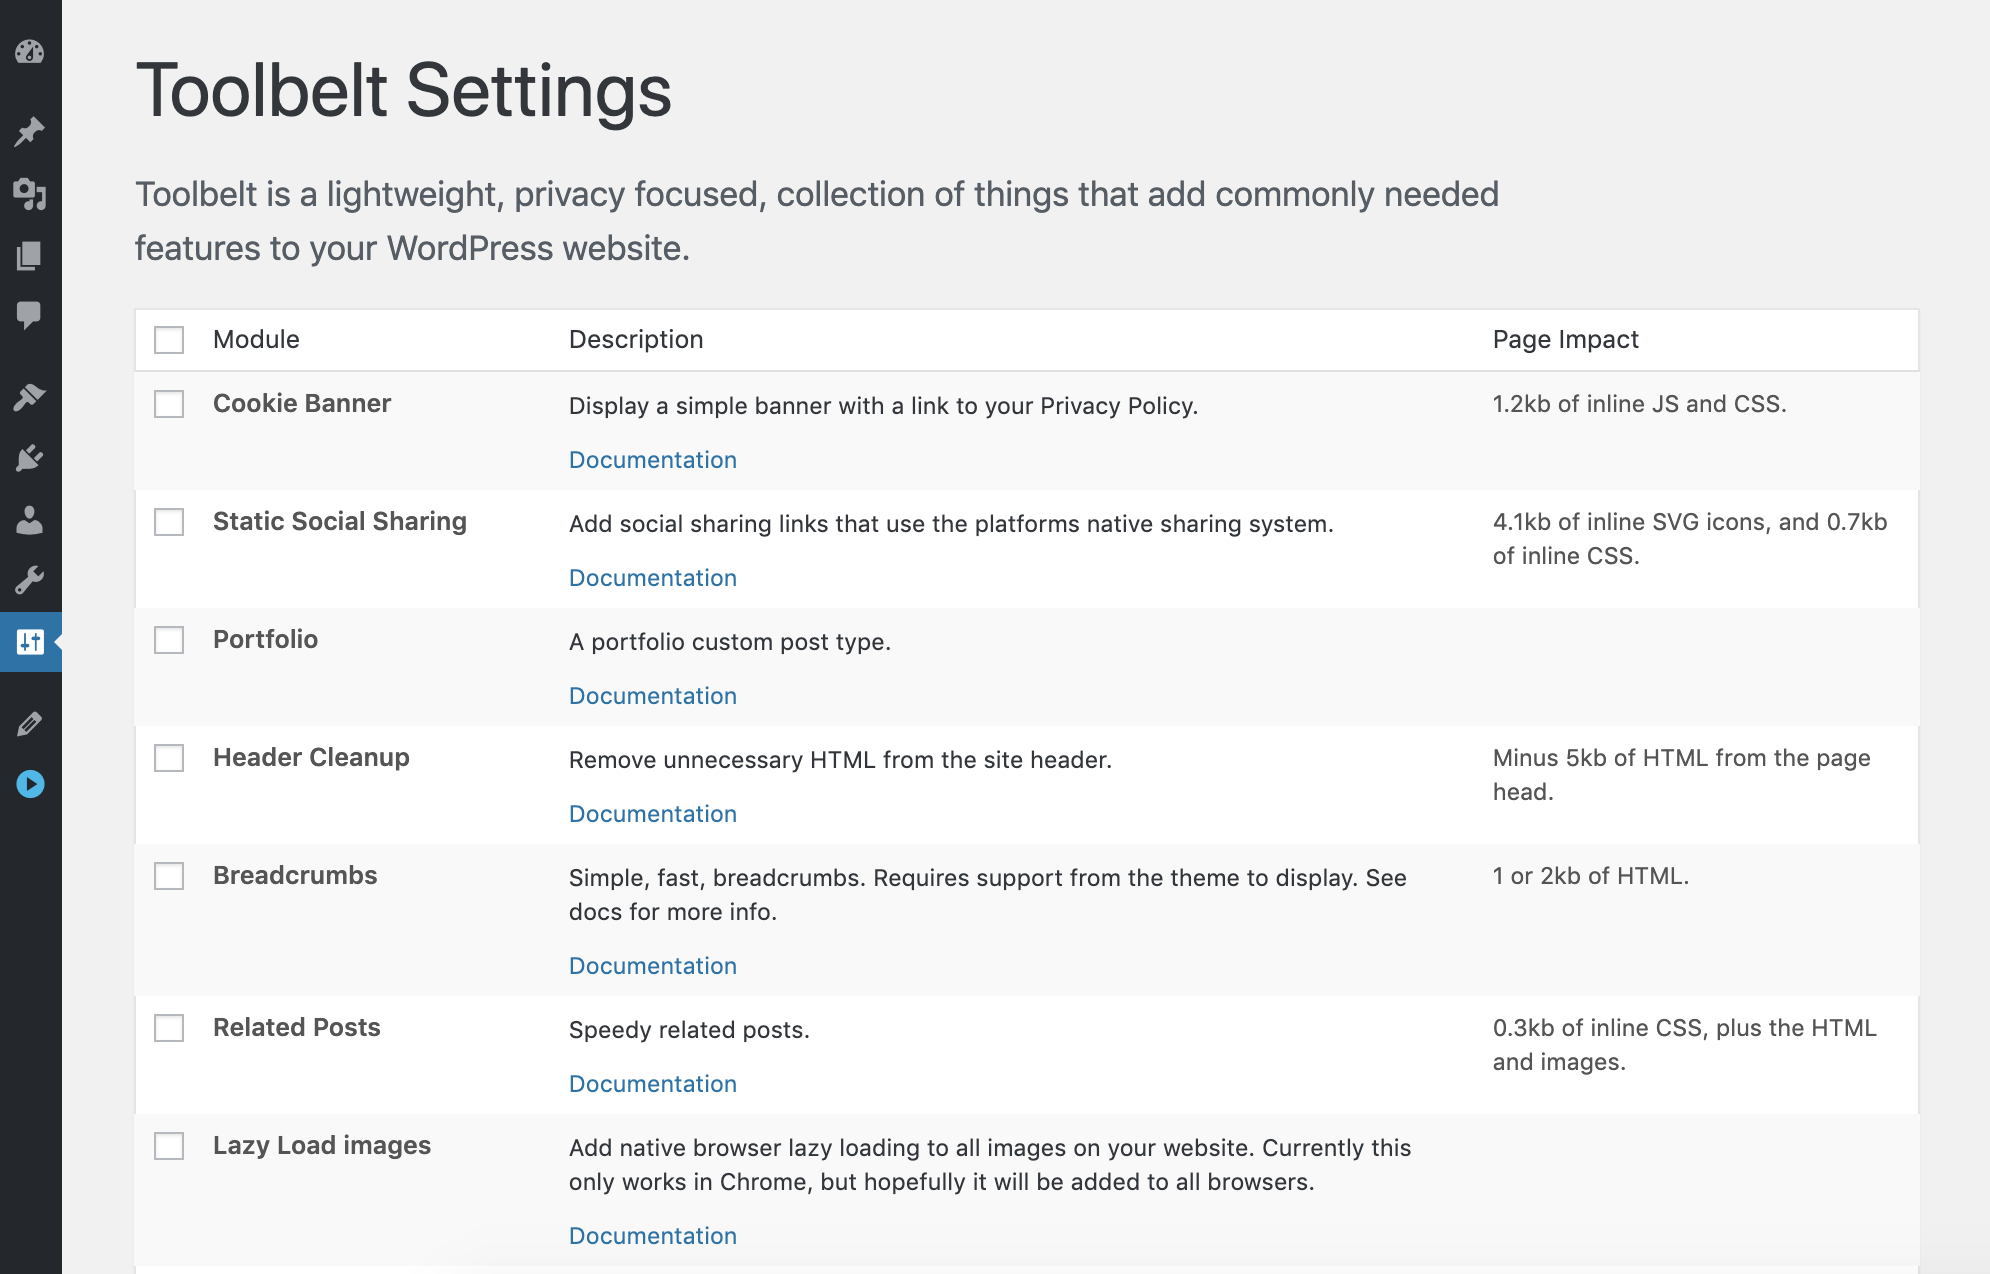Tick the Static Social Sharing checkbox

[169, 522]
